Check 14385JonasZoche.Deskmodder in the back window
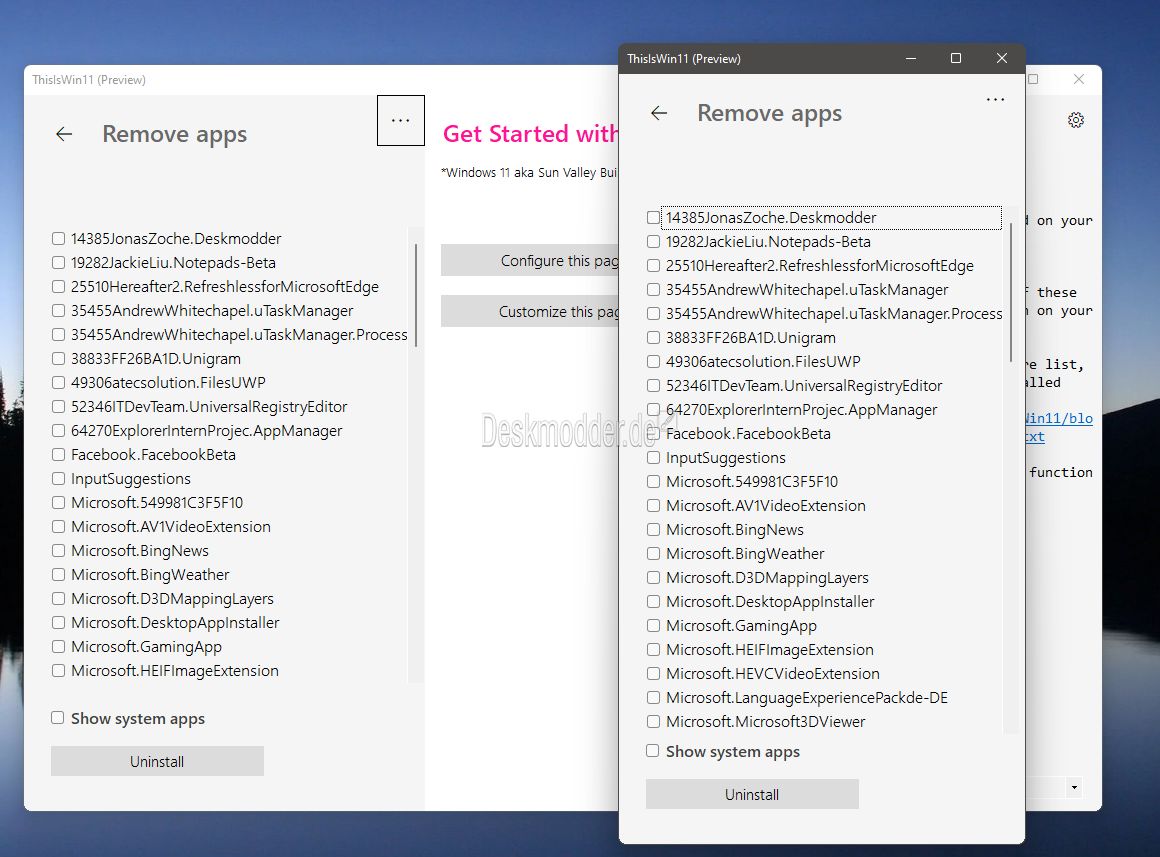This screenshot has height=857, width=1160. (x=58, y=238)
